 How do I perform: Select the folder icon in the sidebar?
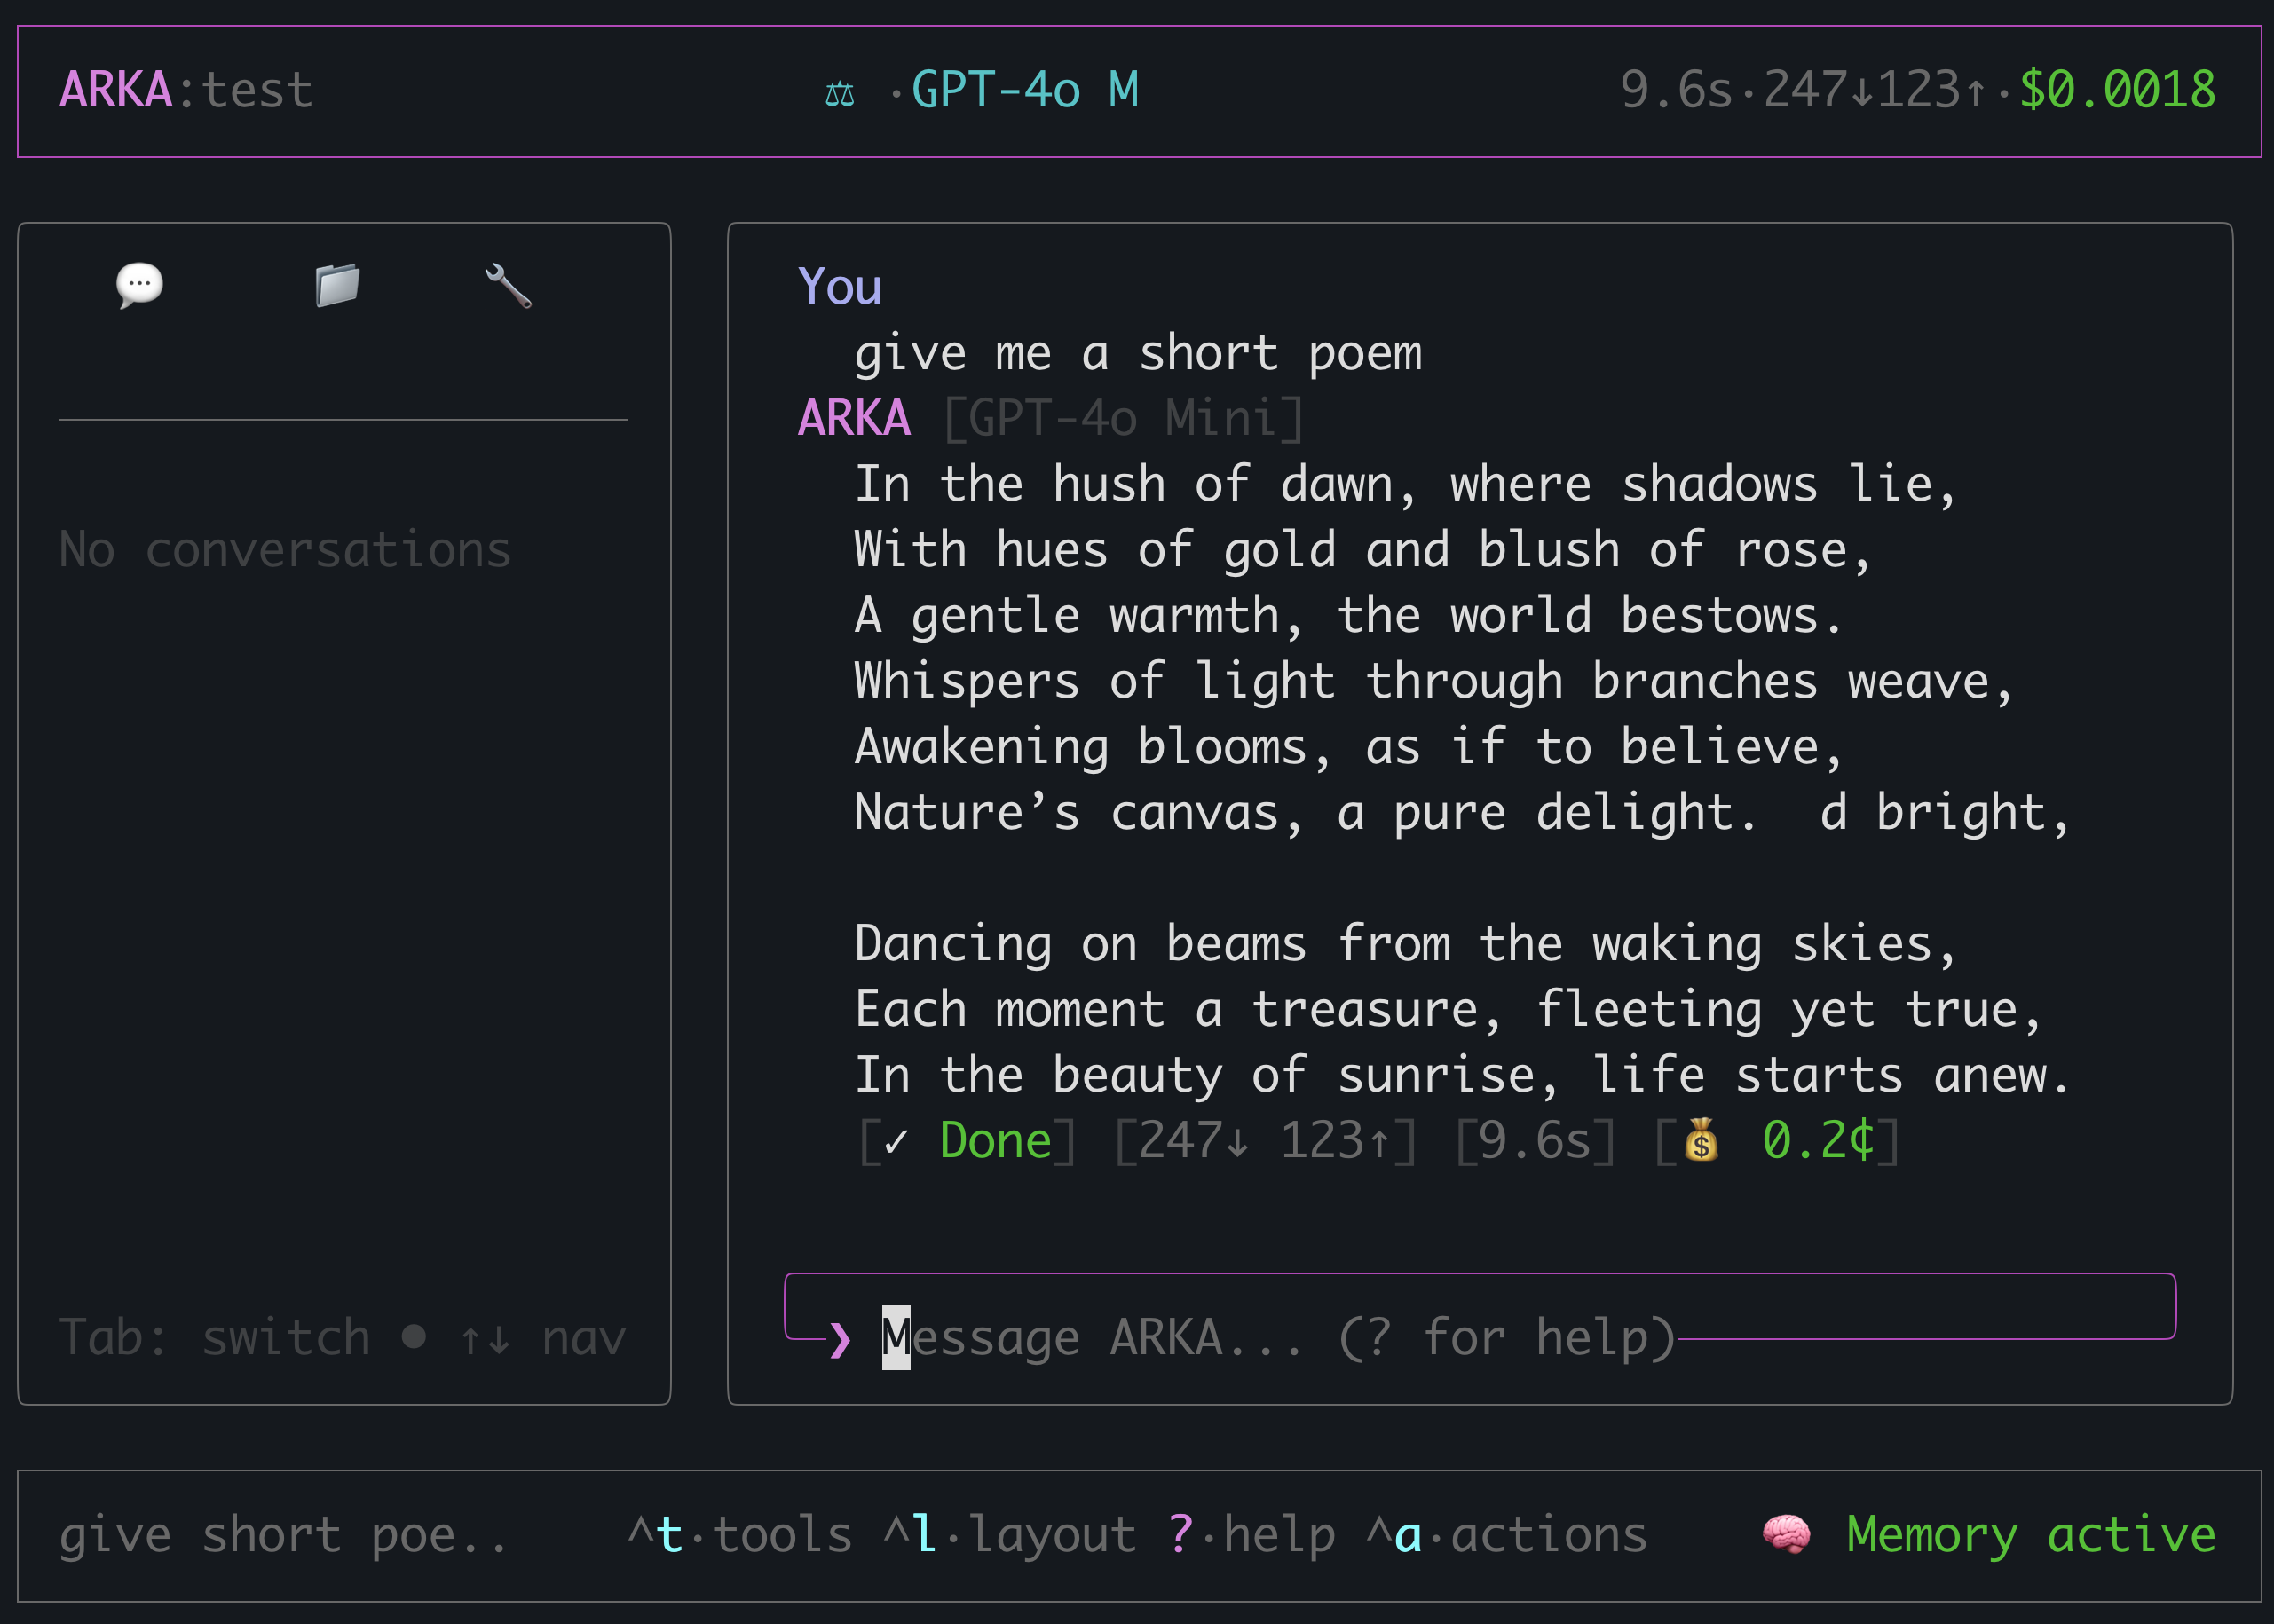(337, 286)
